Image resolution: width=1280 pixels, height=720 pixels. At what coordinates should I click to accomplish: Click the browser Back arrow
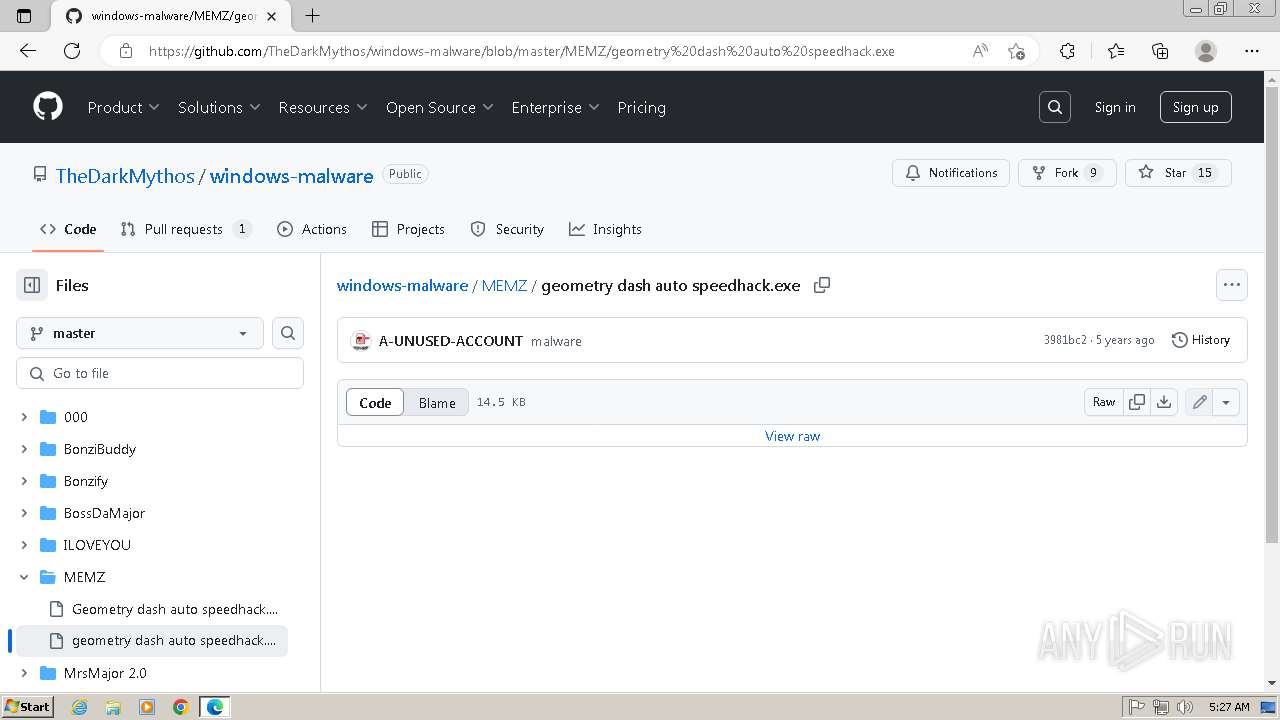point(27,51)
